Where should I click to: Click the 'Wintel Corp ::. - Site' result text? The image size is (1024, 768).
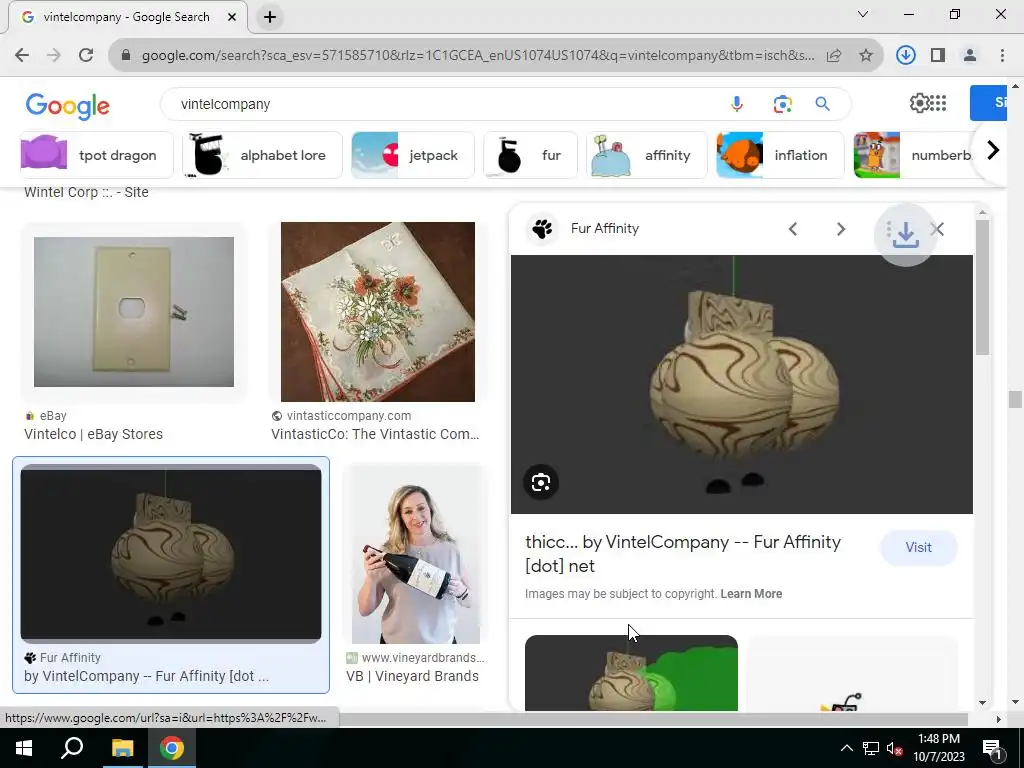coord(86,192)
